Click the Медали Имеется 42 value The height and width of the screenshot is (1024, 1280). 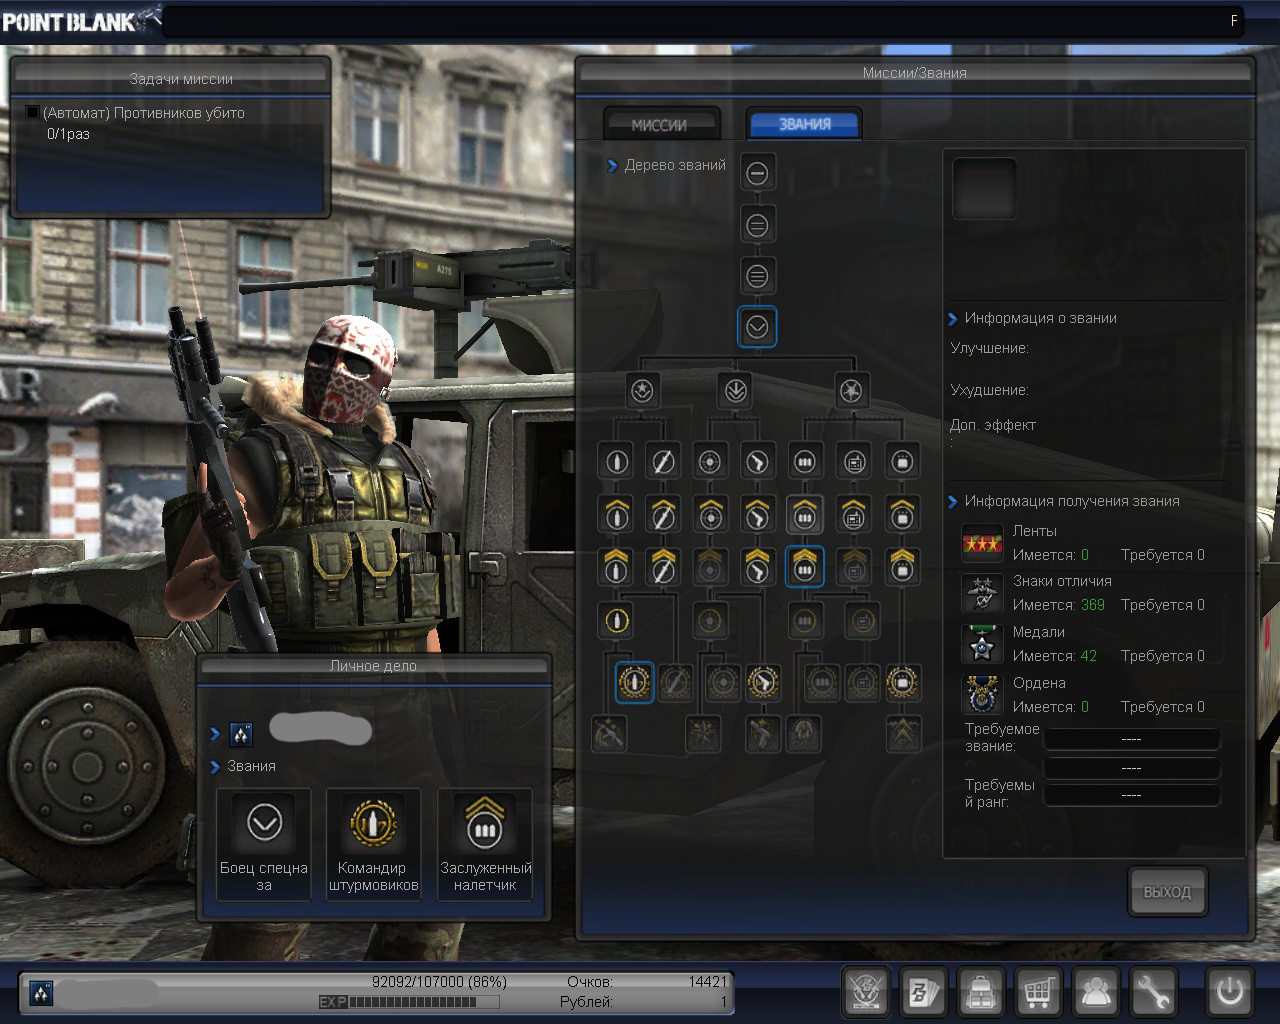click(x=1089, y=656)
